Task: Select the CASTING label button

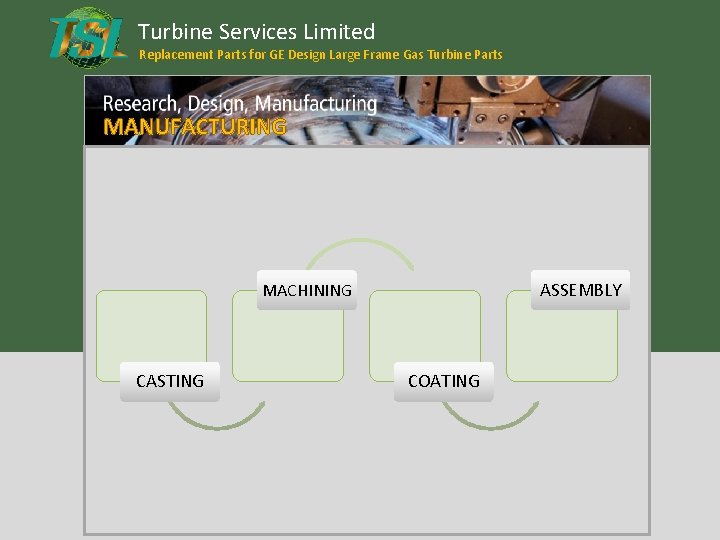Action: coord(170,382)
